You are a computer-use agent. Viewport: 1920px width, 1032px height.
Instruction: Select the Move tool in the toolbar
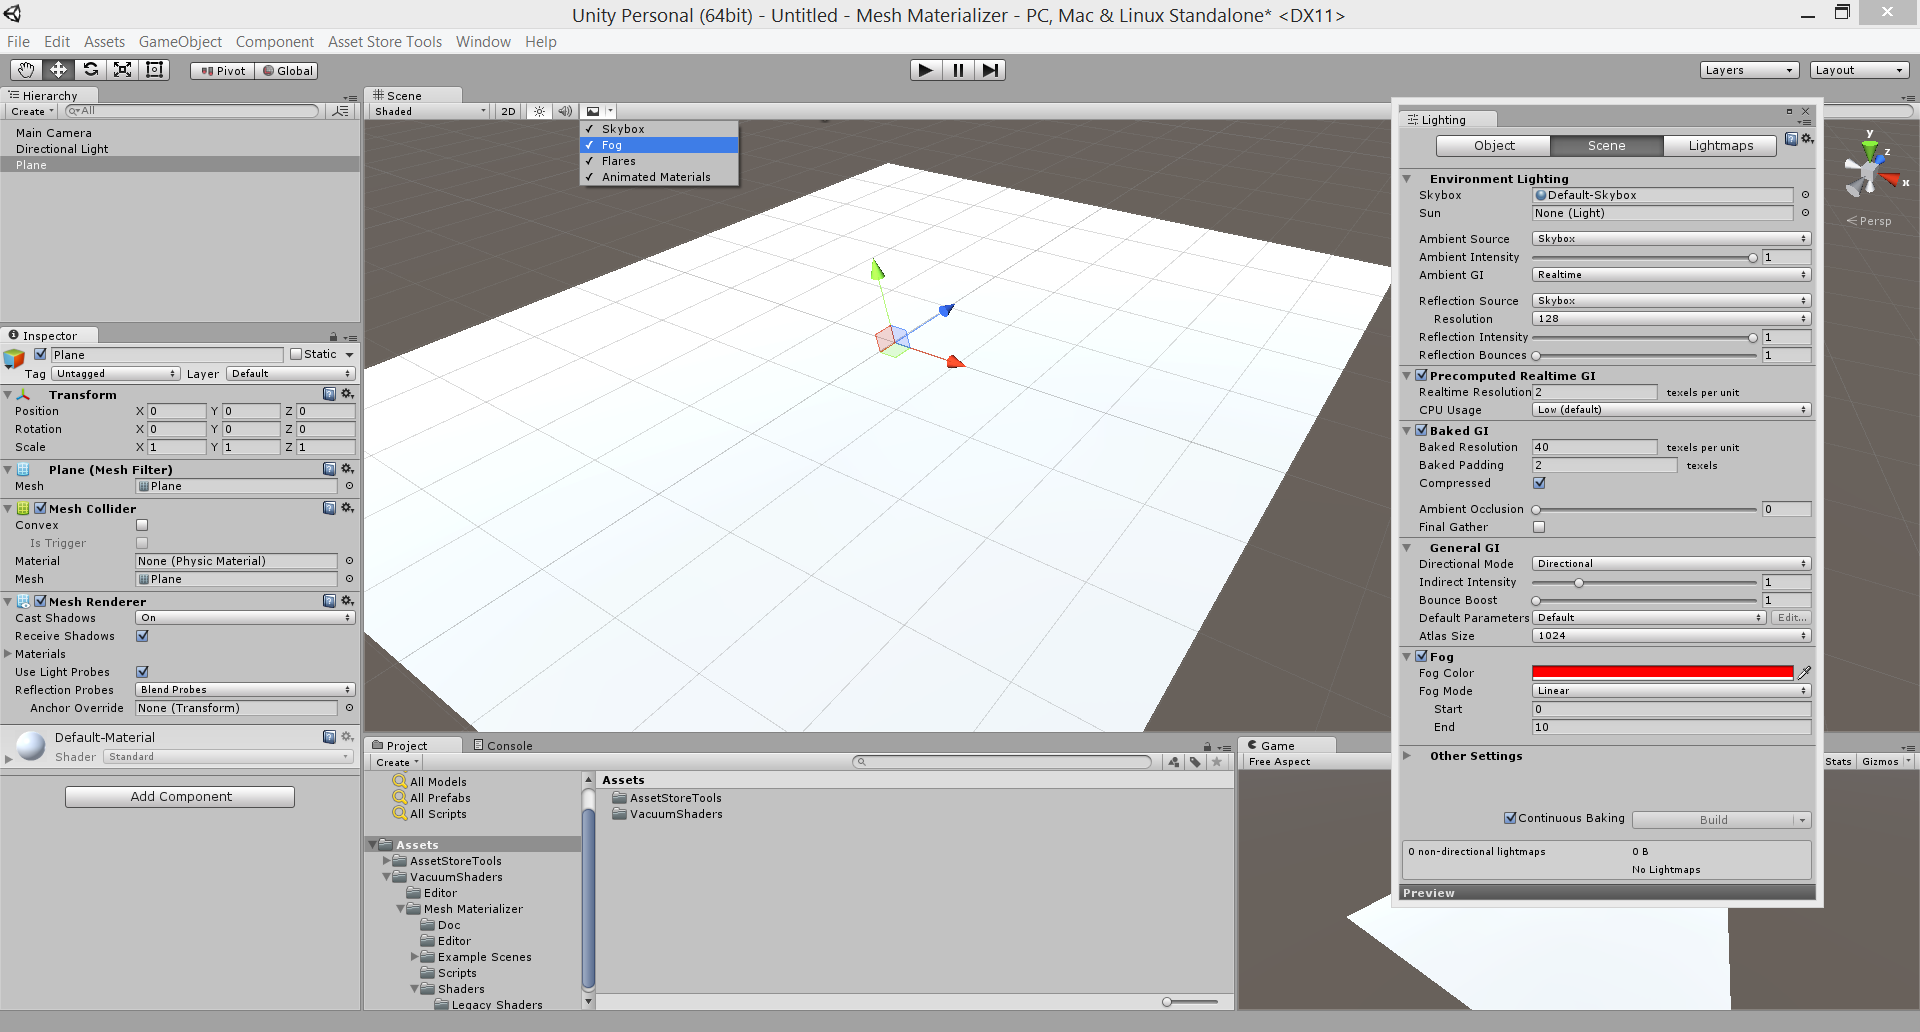pyautogui.click(x=57, y=69)
